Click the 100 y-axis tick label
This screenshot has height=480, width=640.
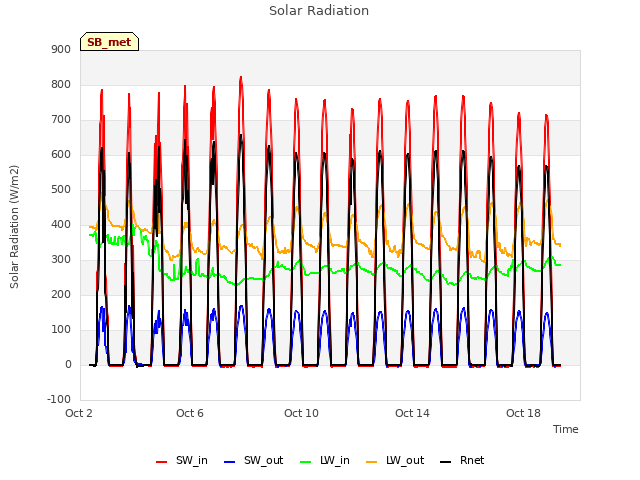pyautogui.click(x=61, y=329)
